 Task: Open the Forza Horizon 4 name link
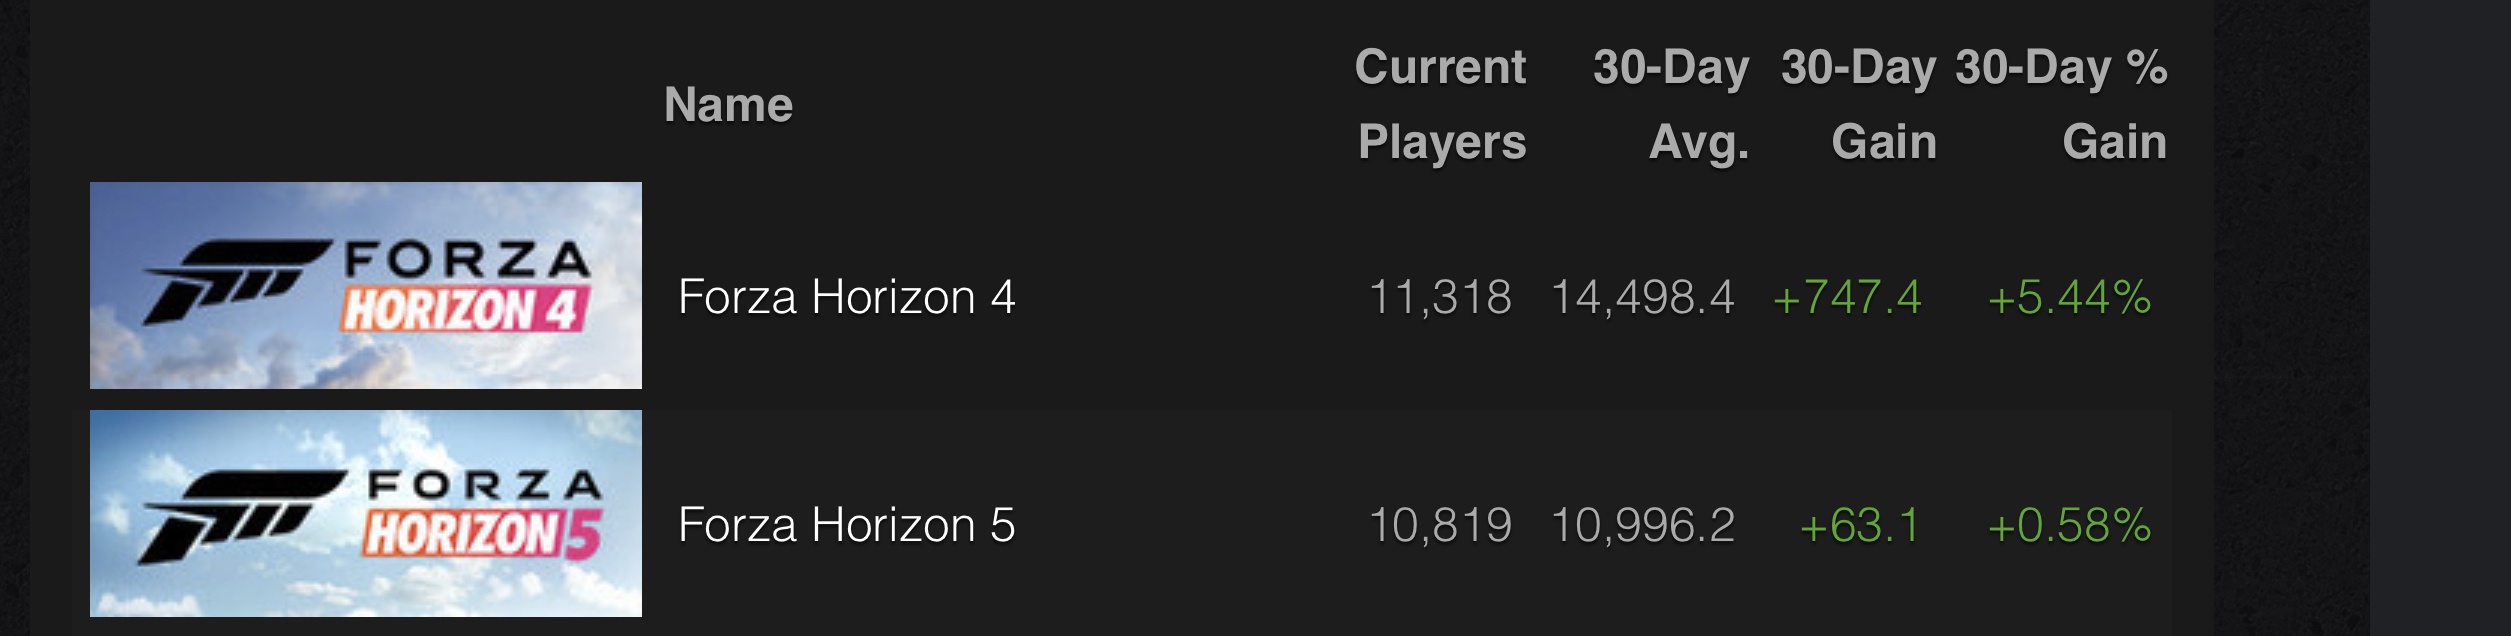point(846,297)
